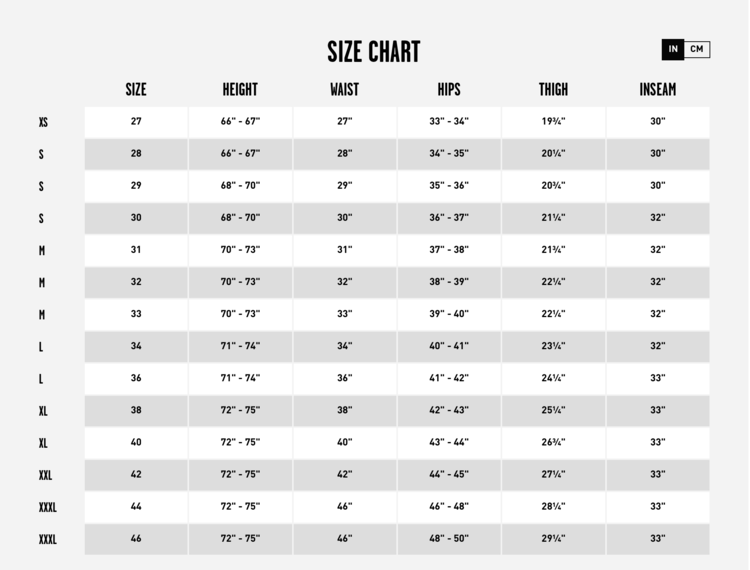Click the 48" - 50" hips cell
This screenshot has height=570, width=750.
click(449, 538)
